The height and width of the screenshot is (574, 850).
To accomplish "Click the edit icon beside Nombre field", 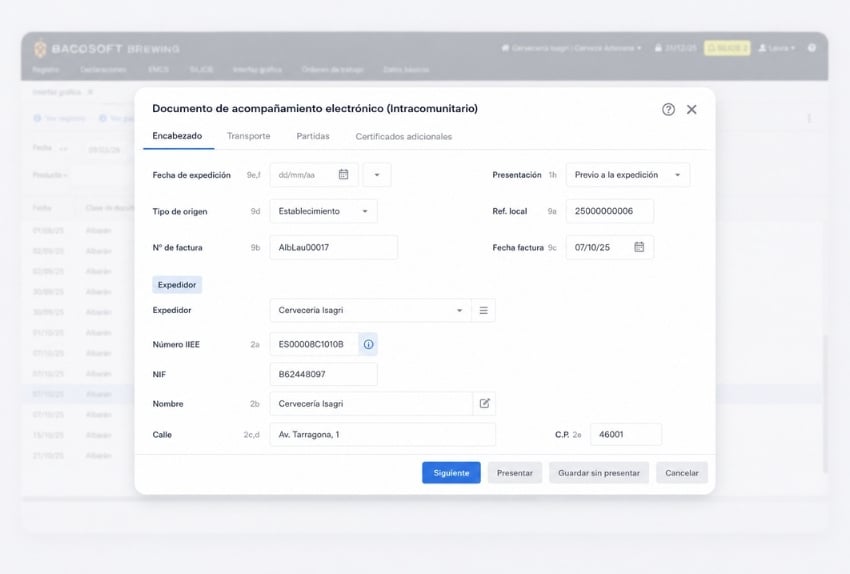I will 485,403.
